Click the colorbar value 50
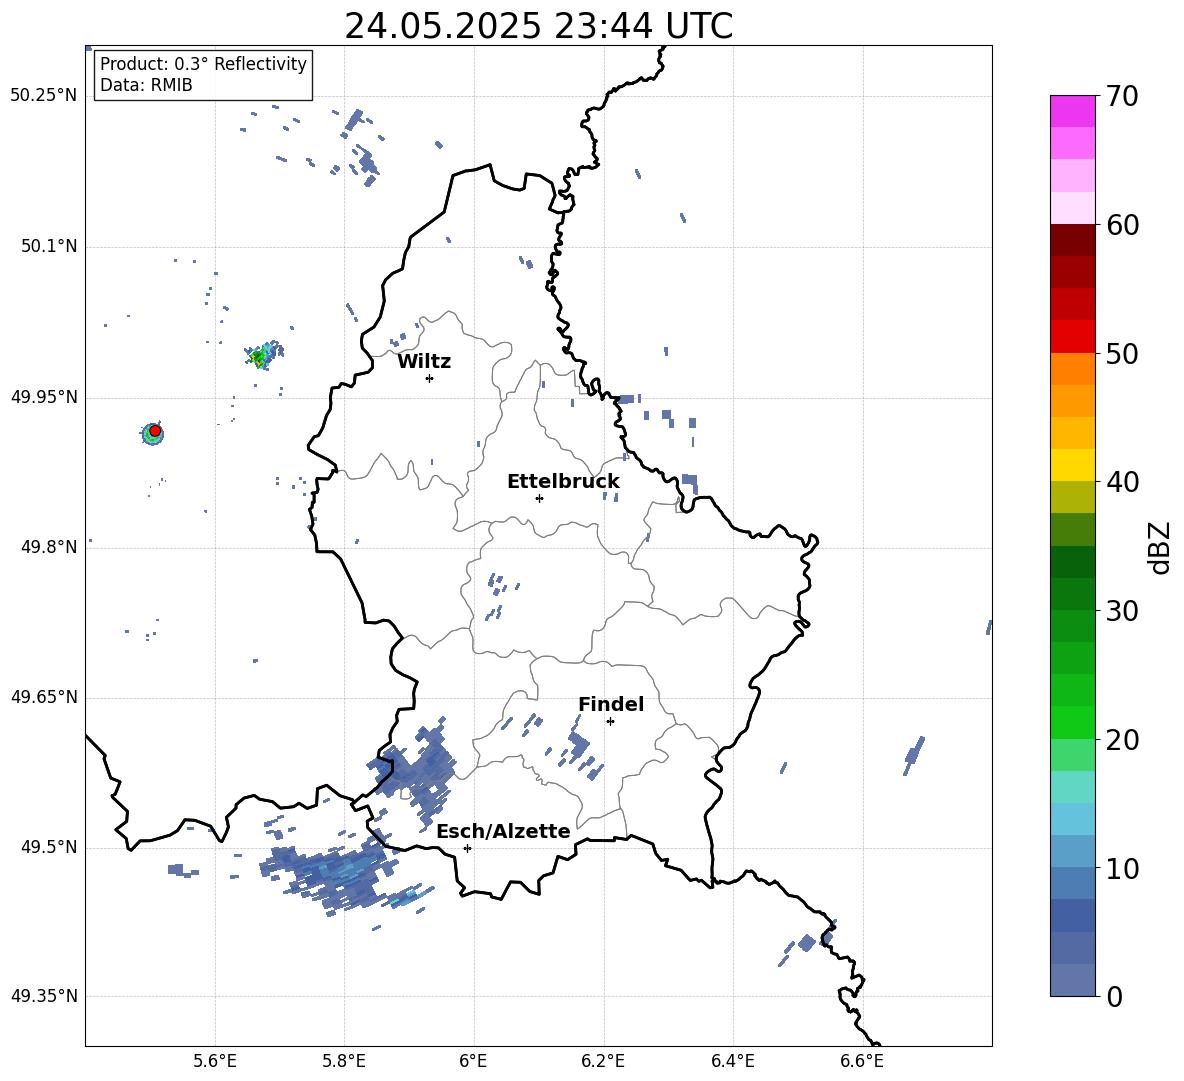This screenshot has height=1081, width=1184. coord(1122,353)
